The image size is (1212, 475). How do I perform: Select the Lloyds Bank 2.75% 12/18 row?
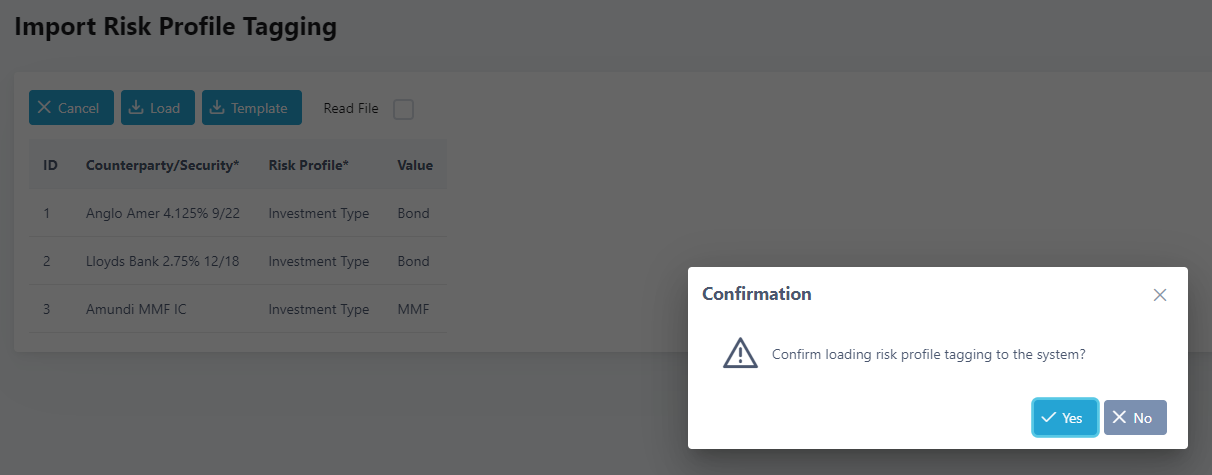[x=161, y=261]
